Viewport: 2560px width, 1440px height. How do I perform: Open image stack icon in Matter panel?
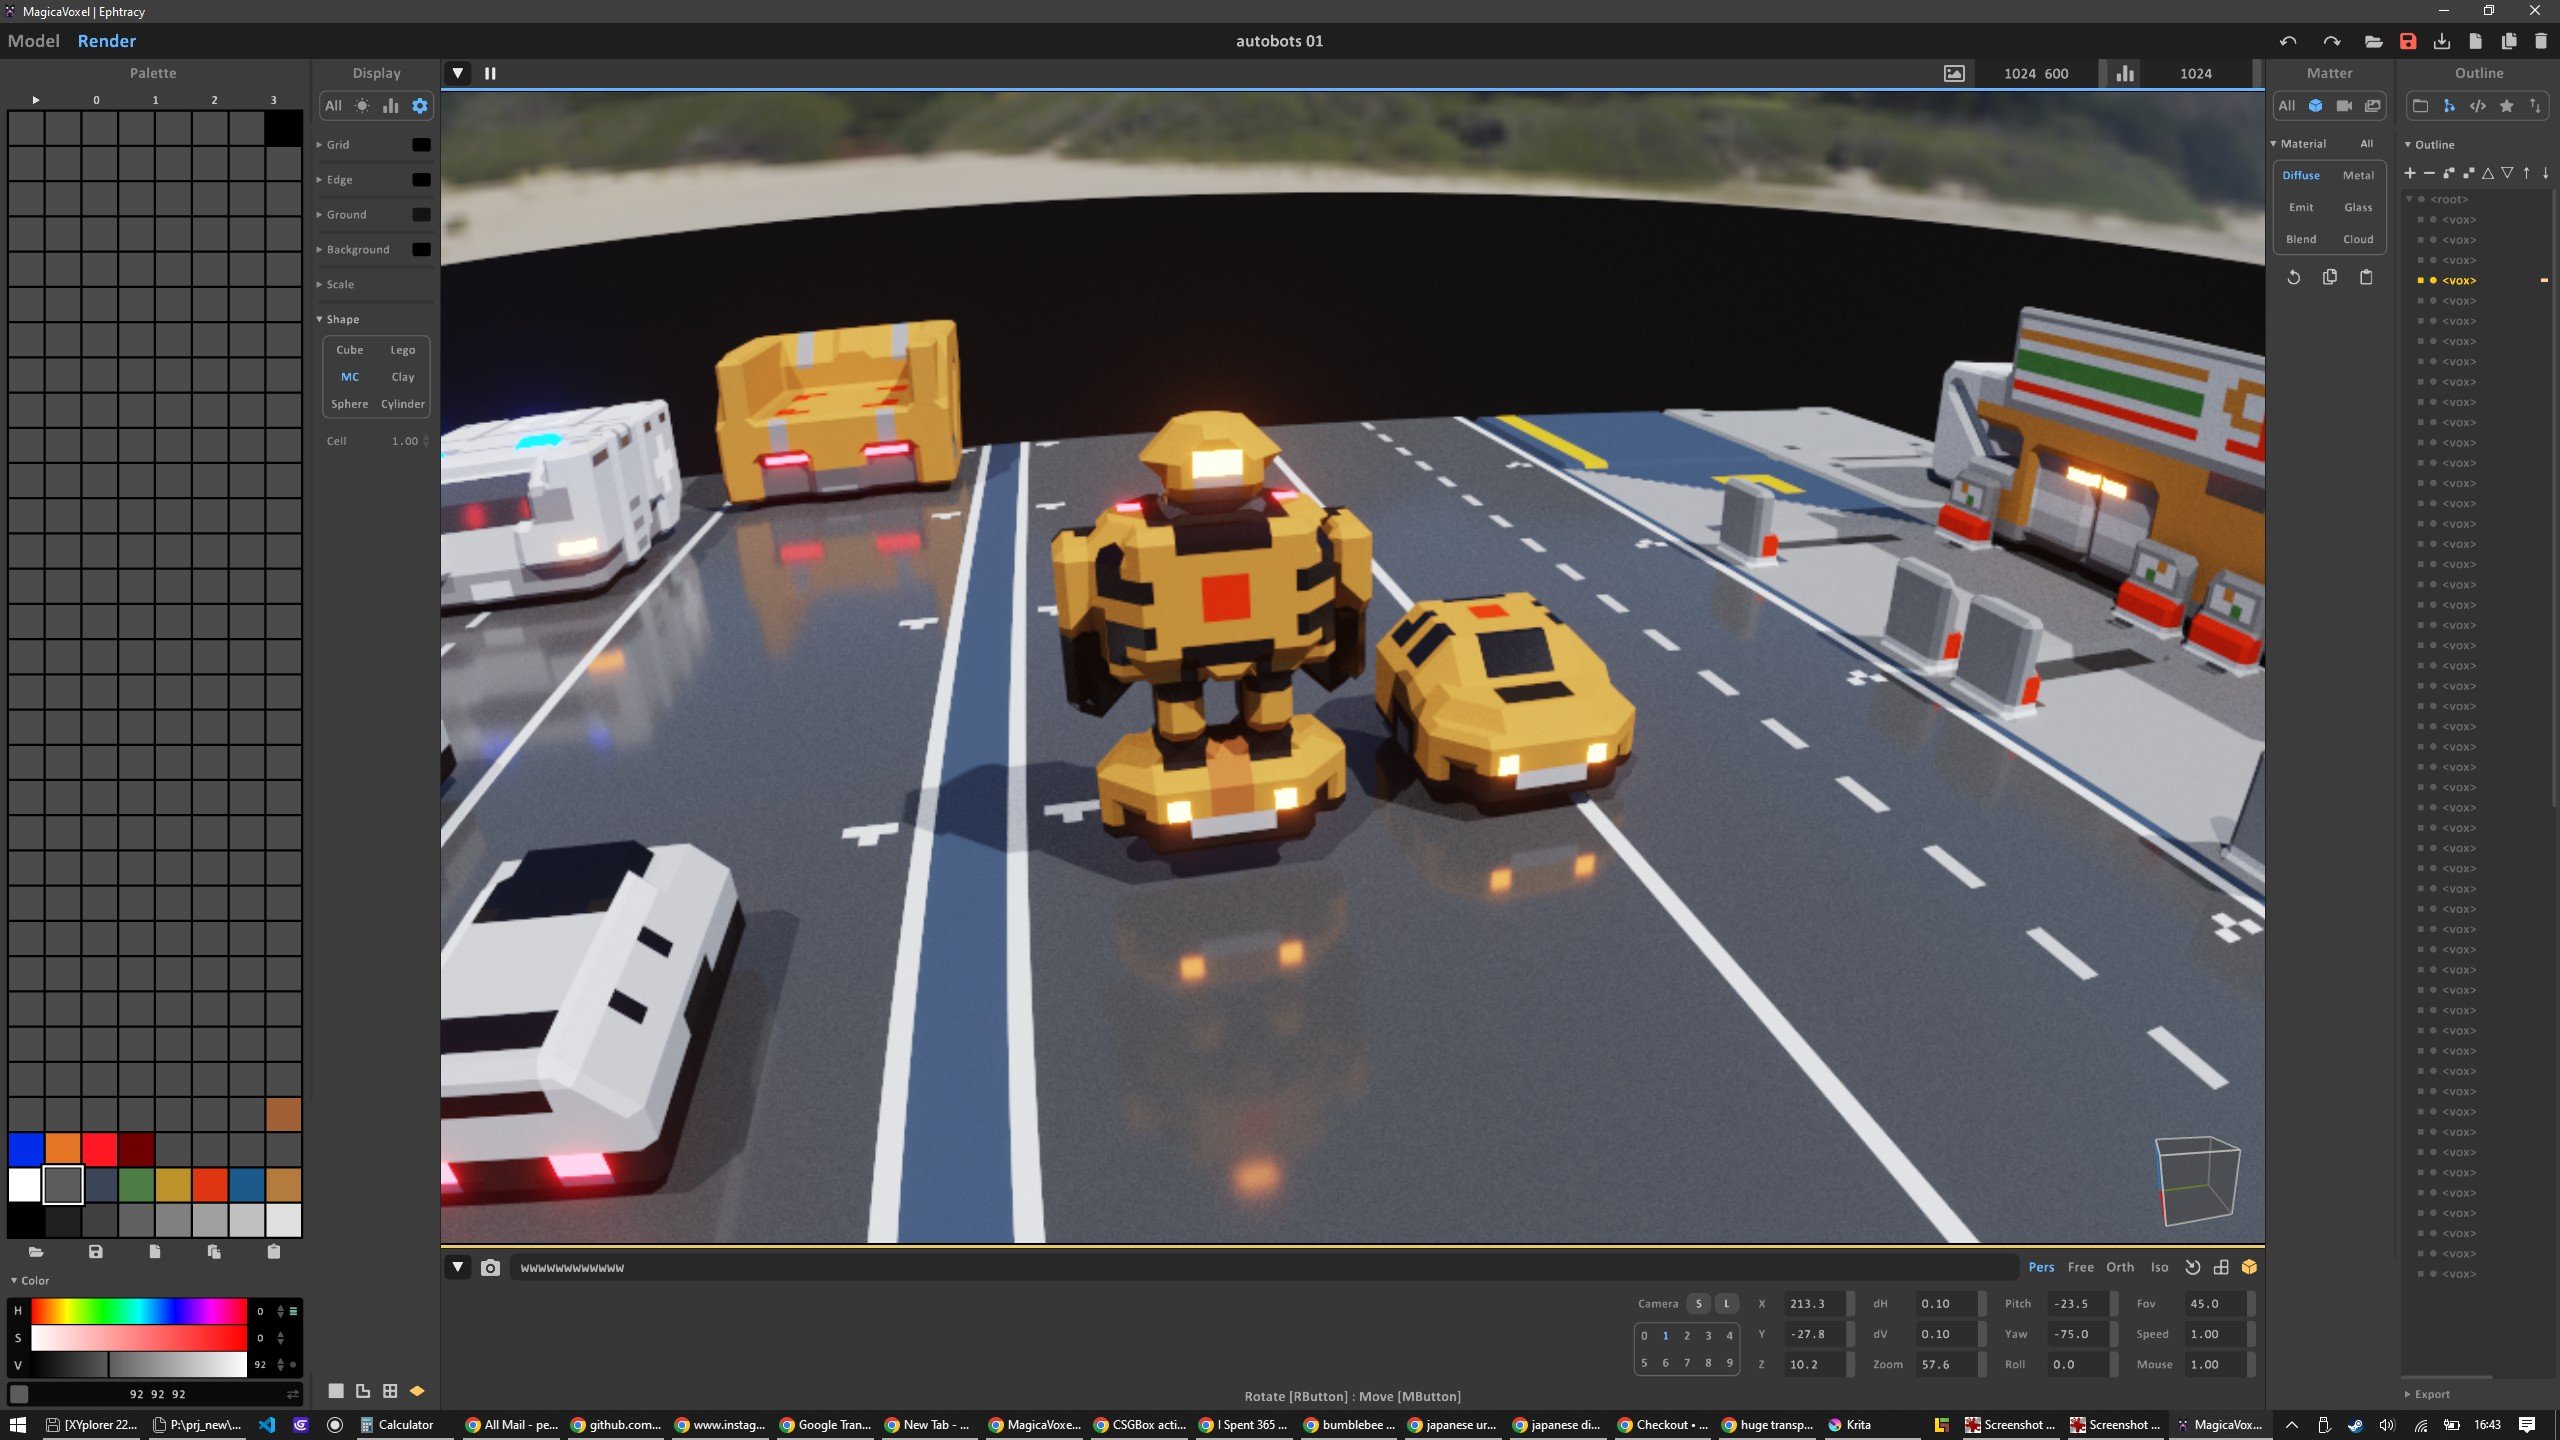[2372, 105]
